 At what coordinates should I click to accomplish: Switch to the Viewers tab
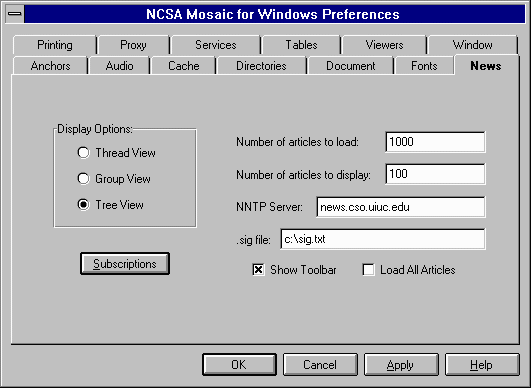pos(384,45)
